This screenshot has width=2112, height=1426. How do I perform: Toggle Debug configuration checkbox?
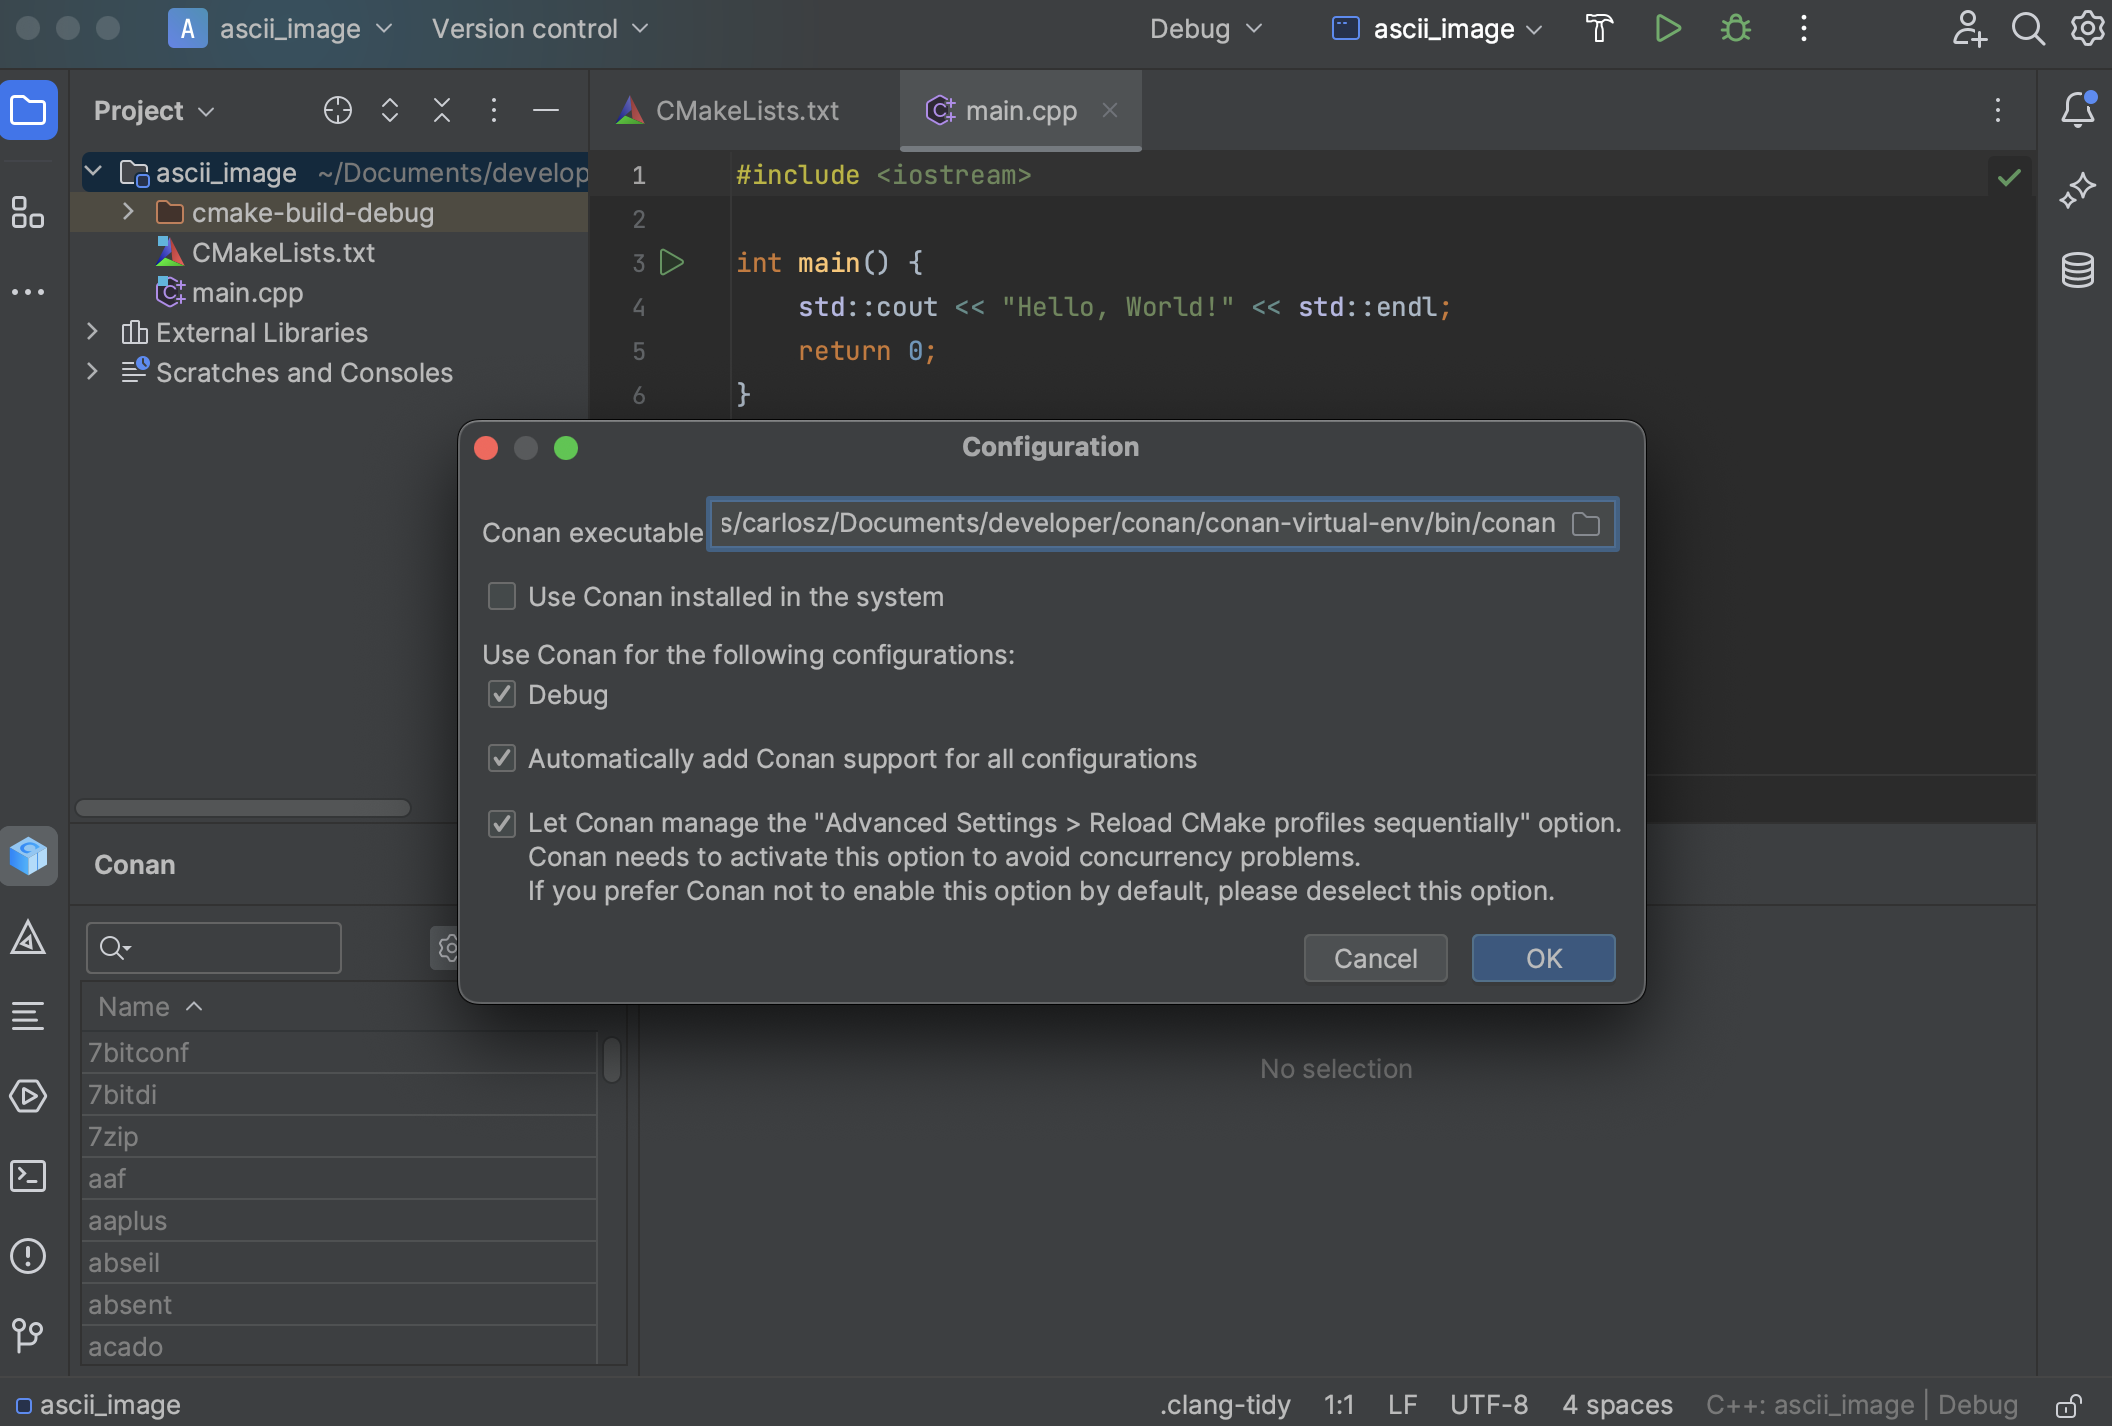coord(503,695)
